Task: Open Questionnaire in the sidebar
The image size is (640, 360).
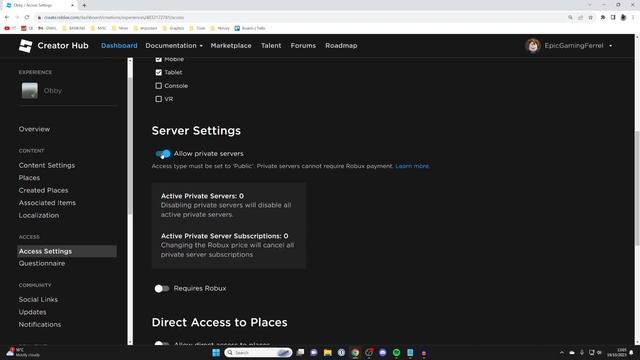Action: coord(42,264)
